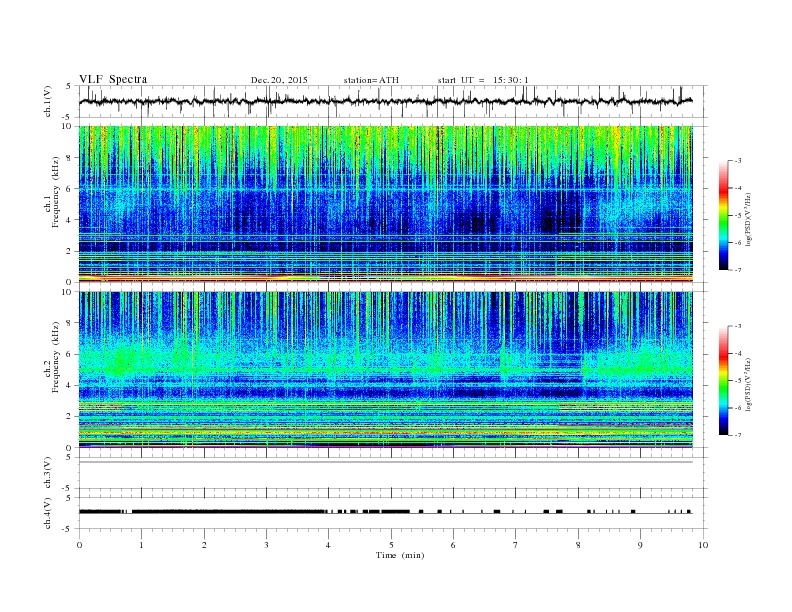Click the flat gray ch.3 trace line

(386, 462)
